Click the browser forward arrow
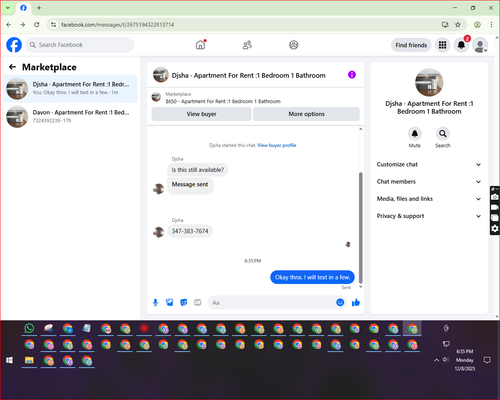Screen dimensions: 500x400 23,24
